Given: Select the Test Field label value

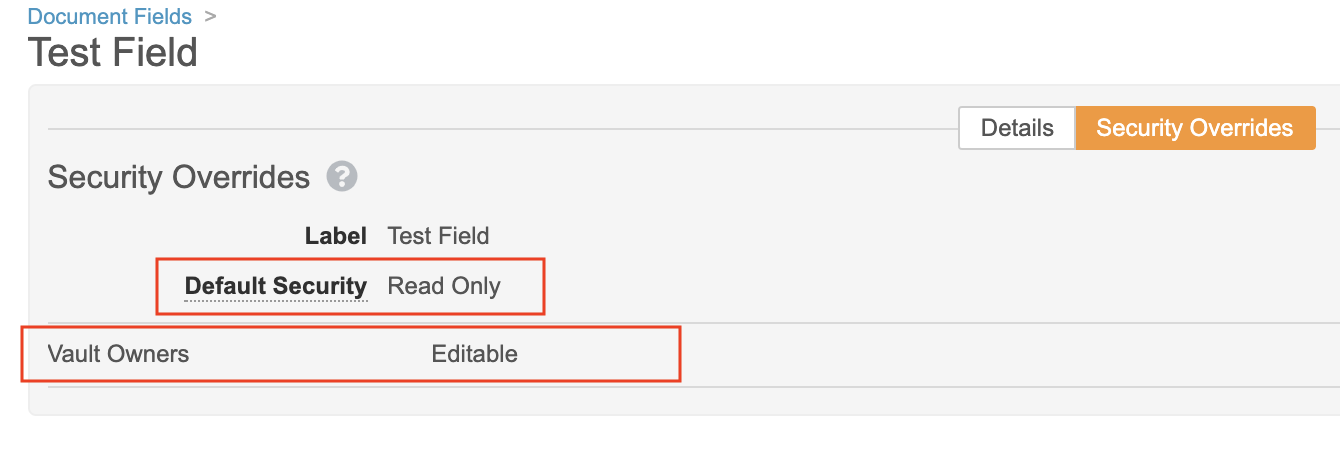Looking at the screenshot, I should (x=438, y=236).
